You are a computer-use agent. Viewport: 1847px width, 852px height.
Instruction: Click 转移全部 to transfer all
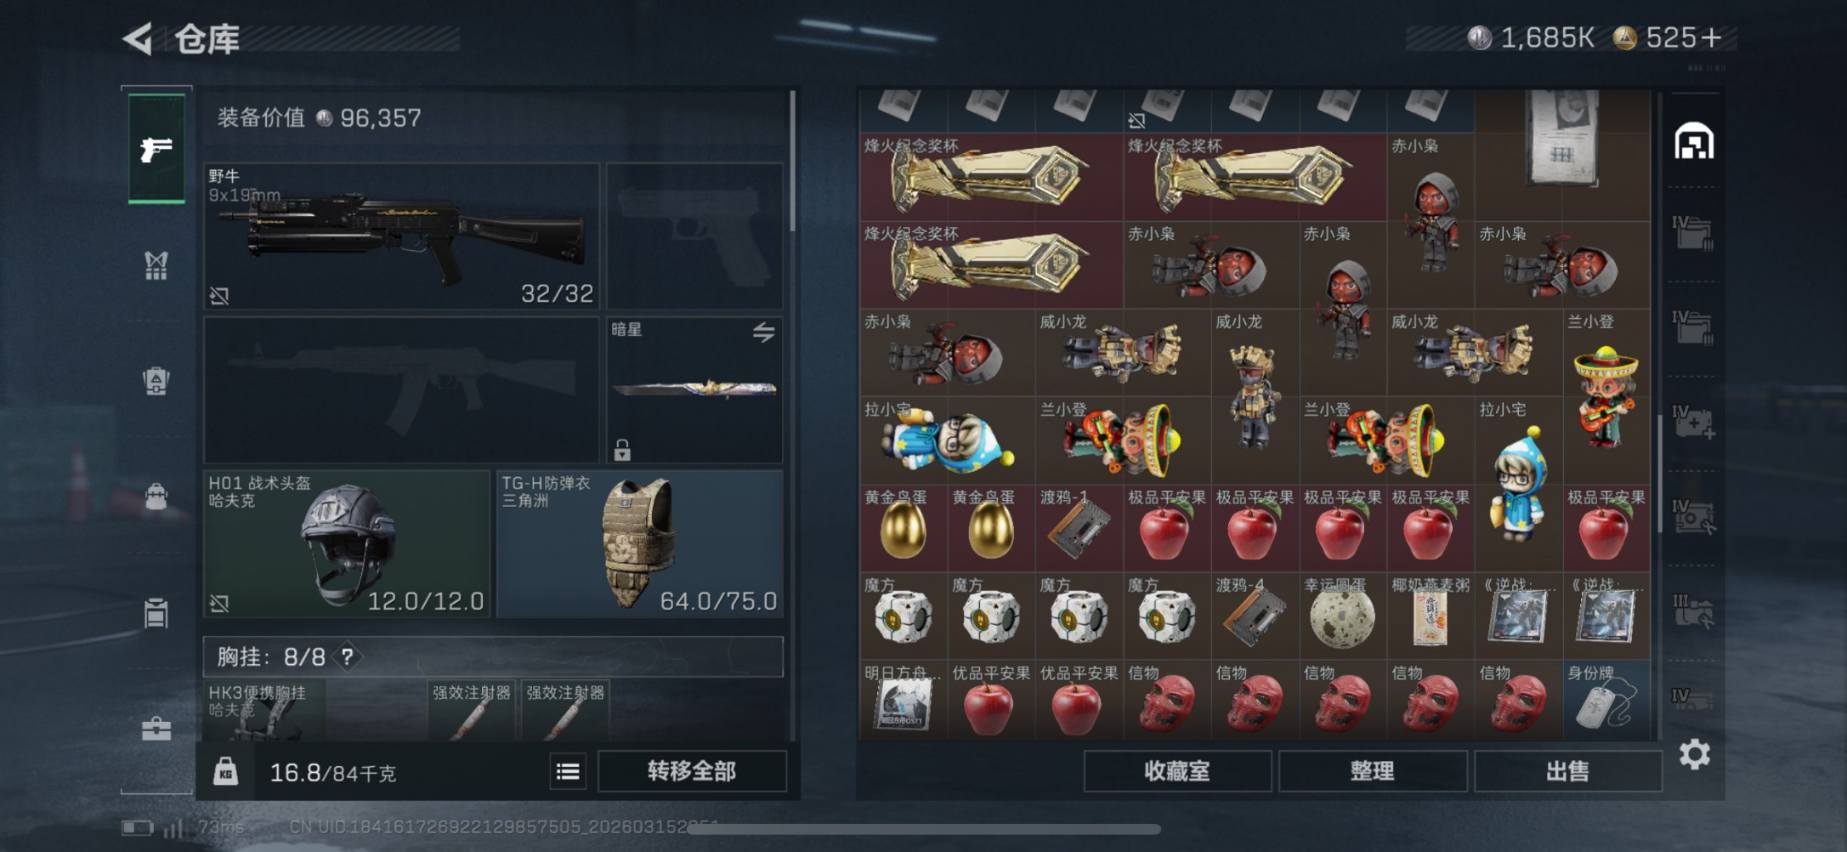click(x=691, y=771)
